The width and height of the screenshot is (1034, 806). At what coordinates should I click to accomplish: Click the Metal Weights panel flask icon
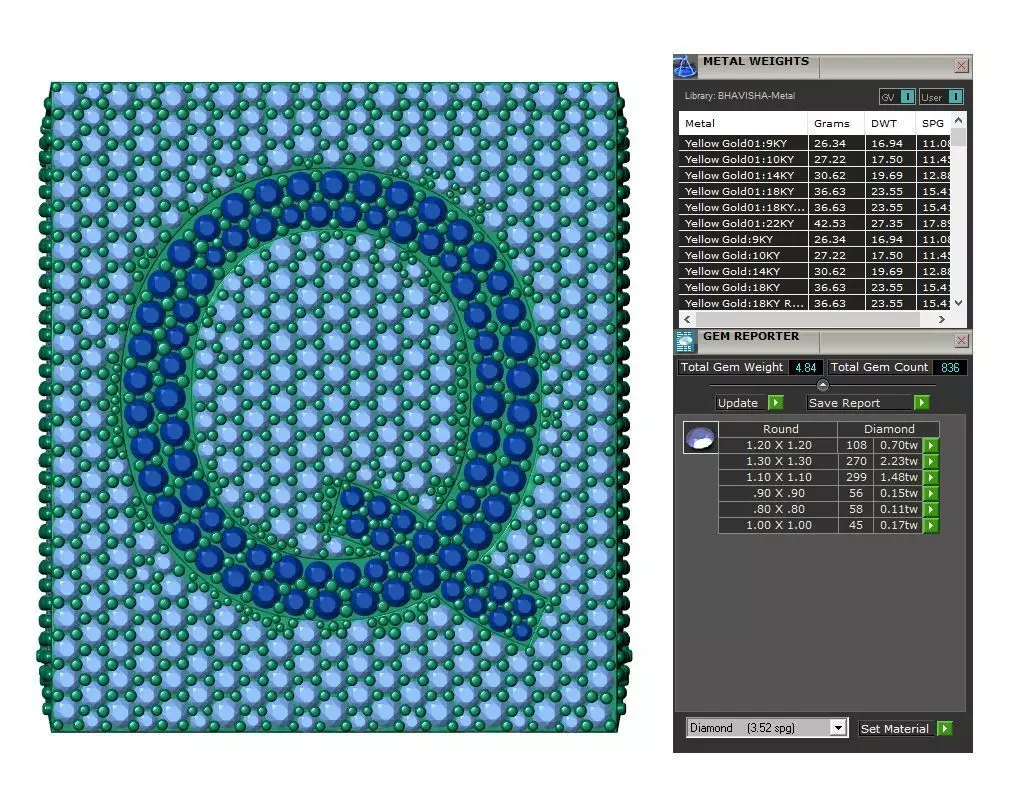pos(685,67)
